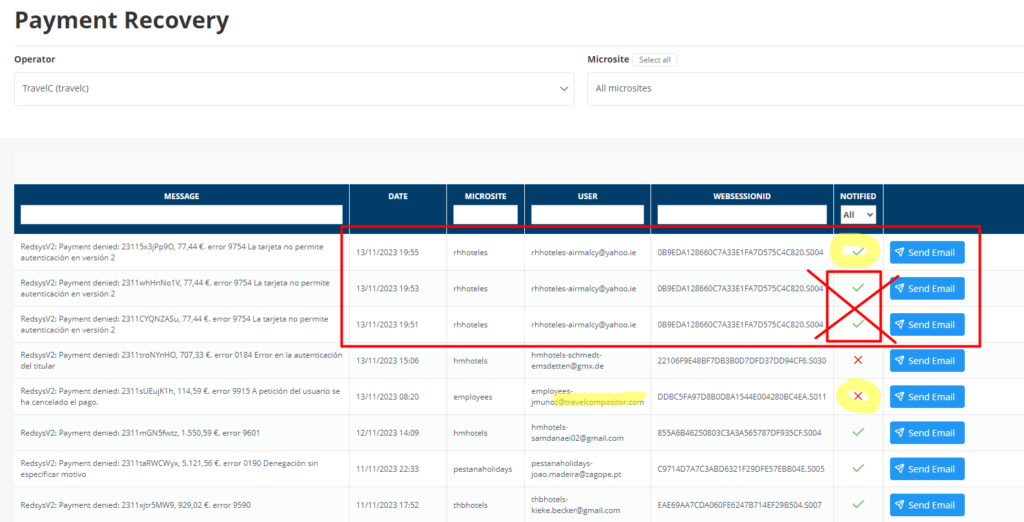
Task: Click green checkmark in 12/11/2023 14:09 row
Action: [857, 432]
